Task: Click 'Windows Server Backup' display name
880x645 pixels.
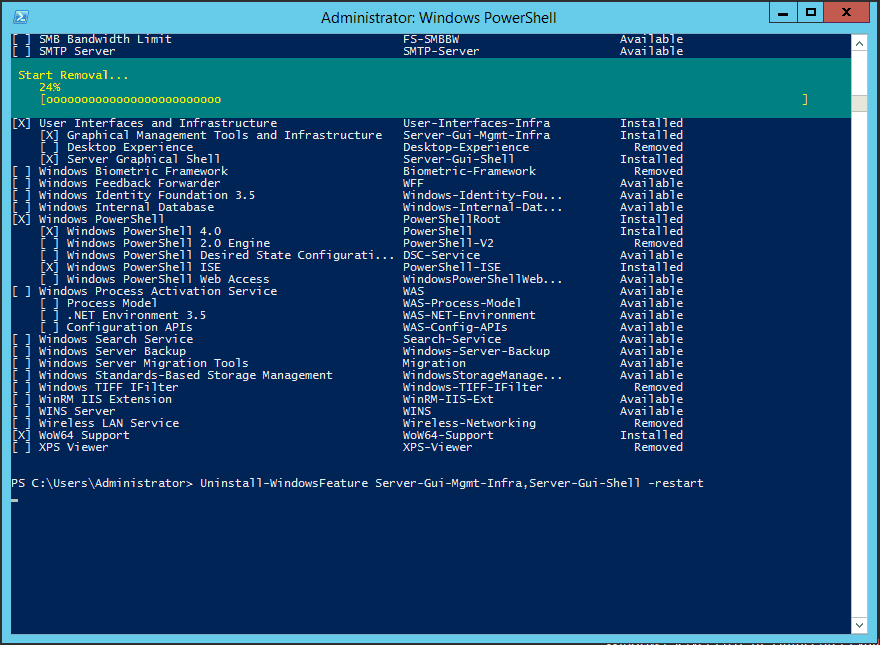Action: pyautogui.click(x=112, y=351)
